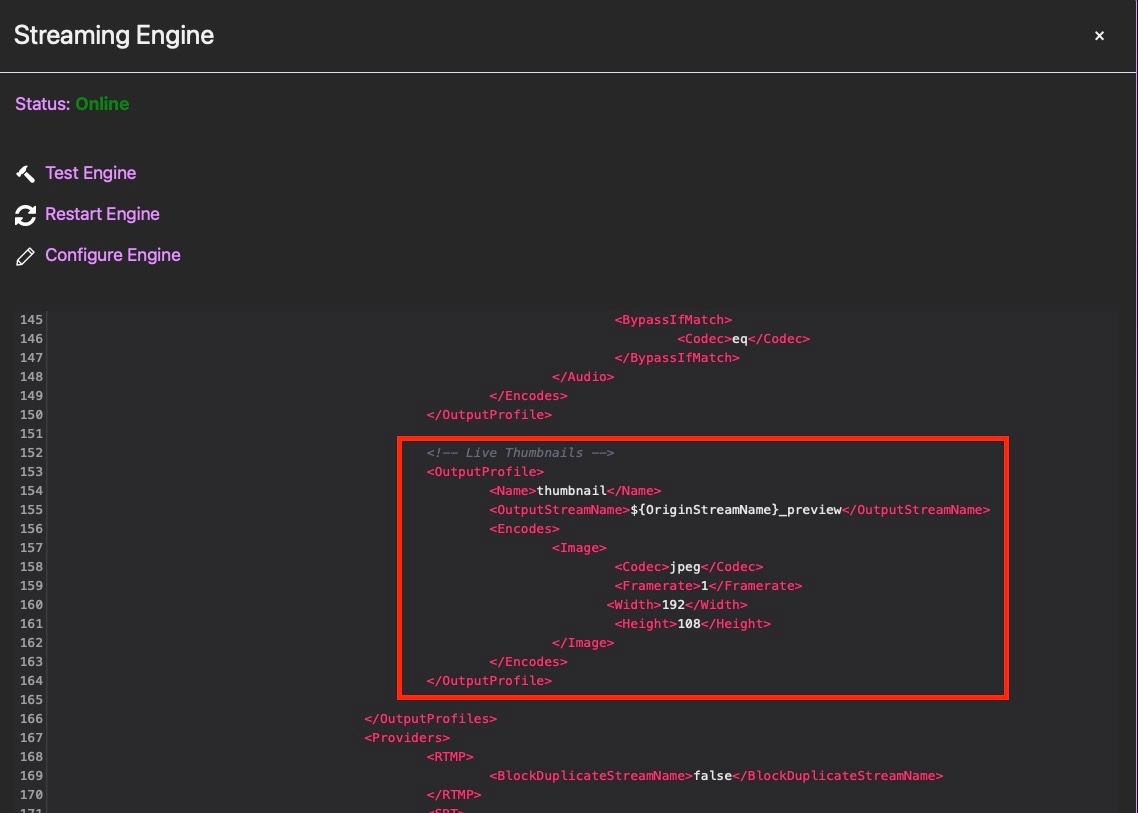Click the ${OriginStreamName}_preview output stream name
This screenshot has height=813, width=1138.
tap(736, 510)
